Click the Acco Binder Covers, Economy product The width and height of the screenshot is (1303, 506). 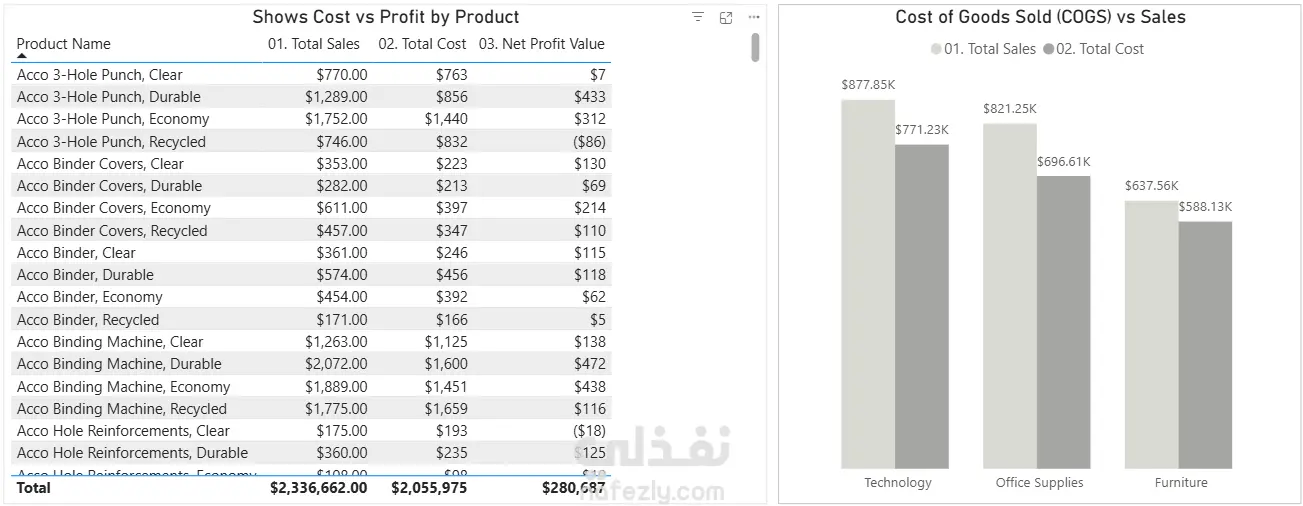(114, 208)
